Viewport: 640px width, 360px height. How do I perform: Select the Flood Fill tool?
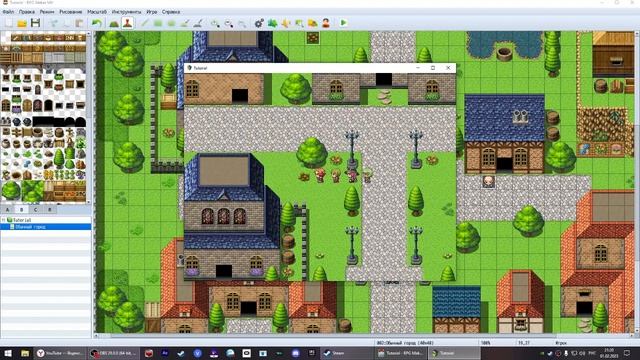pyautogui.click(x=184, y=23)
